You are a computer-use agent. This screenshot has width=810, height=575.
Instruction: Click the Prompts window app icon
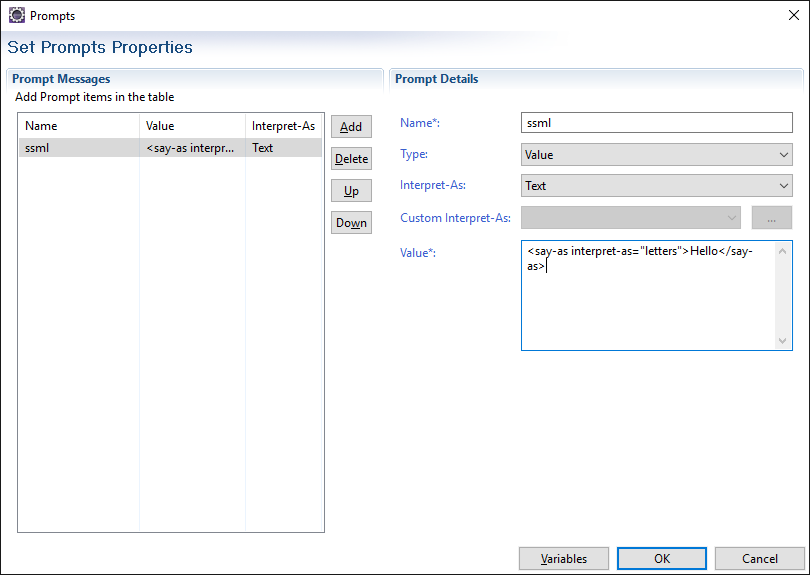pyautogui.click(x=16, y=15)
